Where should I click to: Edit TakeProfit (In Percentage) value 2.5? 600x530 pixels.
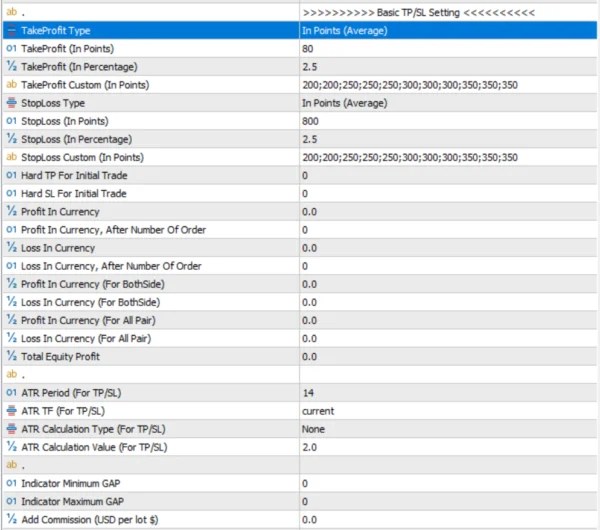pos(448,67)
